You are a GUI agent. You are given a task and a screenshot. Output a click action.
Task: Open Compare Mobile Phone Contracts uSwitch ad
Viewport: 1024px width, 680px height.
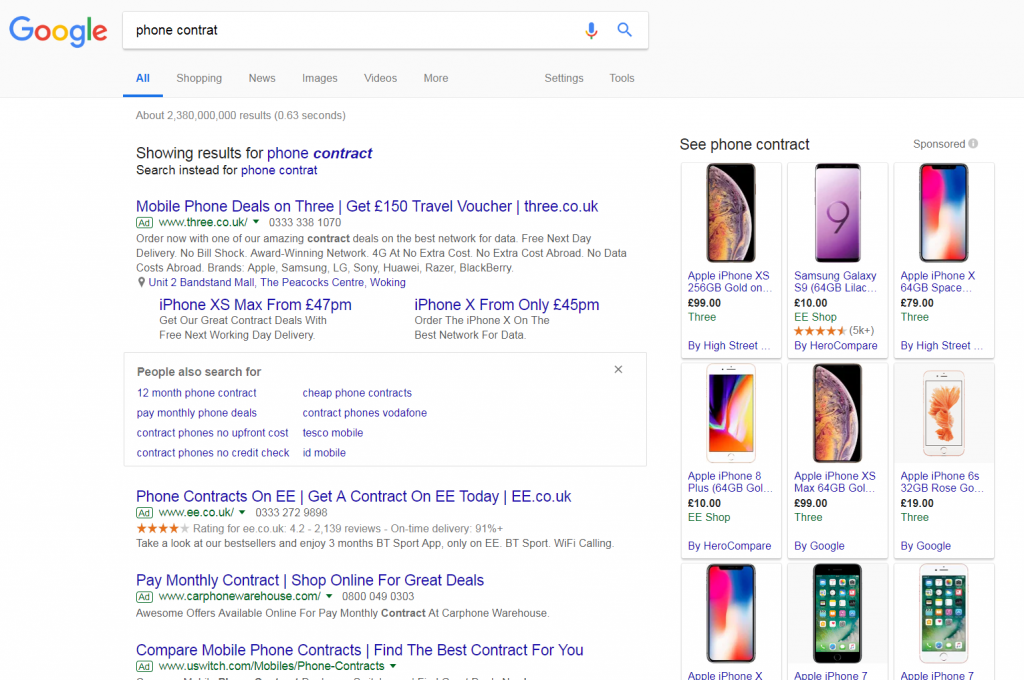359,650
